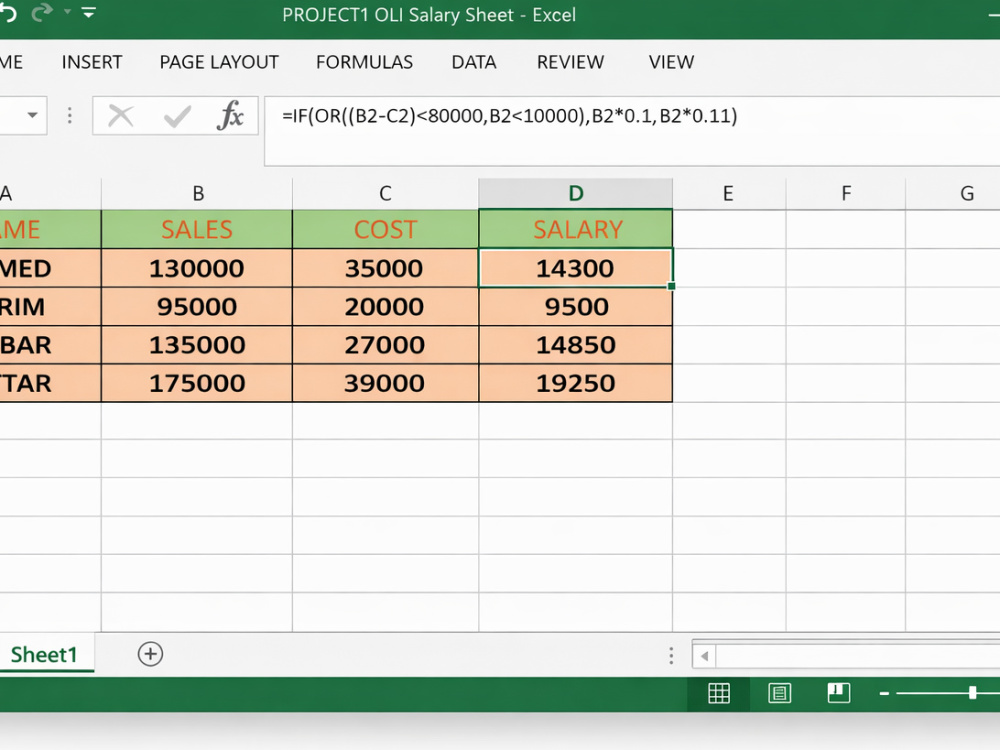This screenshot has height=750, width=1000.
Task: Click the COST header cell
Action: [x=385, y=229]
